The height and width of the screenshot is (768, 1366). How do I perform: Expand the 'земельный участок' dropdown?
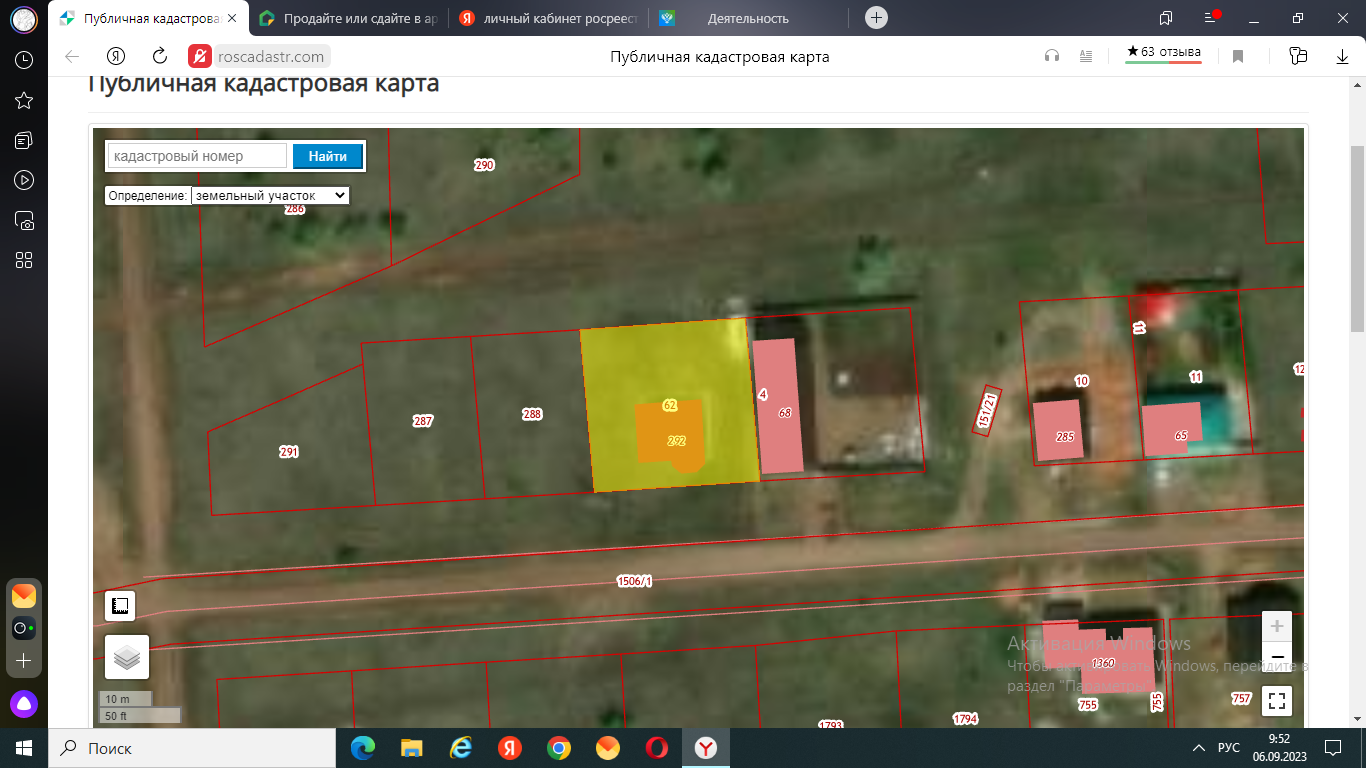coord(270,196)
